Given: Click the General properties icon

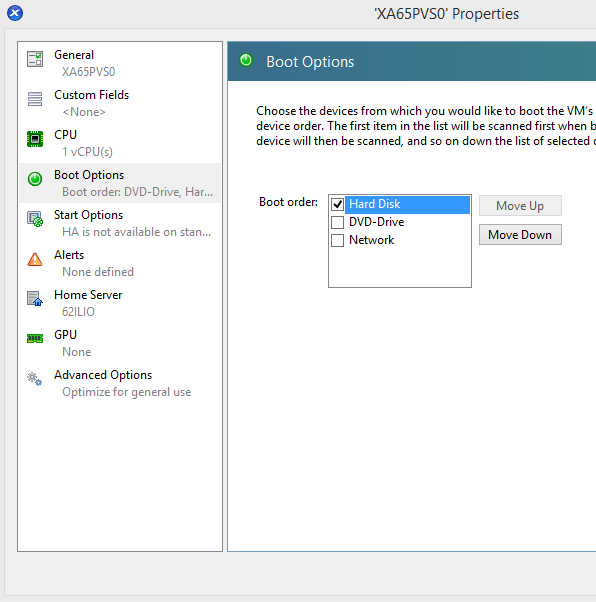Looking at the screenshot, I should click(35, 59).
